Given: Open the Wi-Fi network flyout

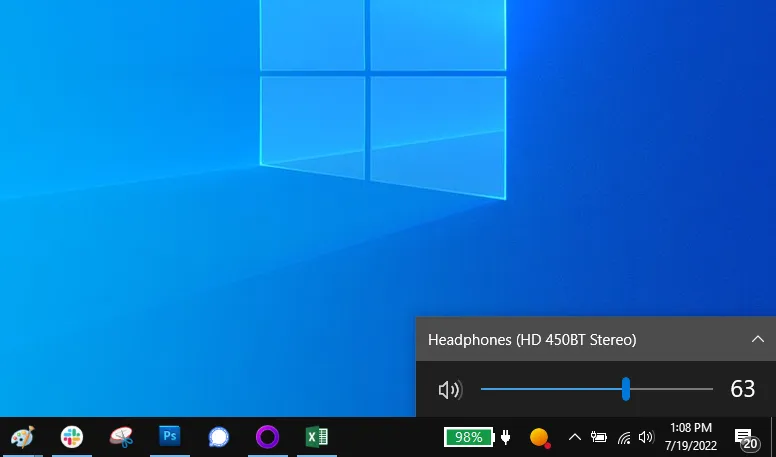Looking at the screenshot, I should [x=623, y=437].
